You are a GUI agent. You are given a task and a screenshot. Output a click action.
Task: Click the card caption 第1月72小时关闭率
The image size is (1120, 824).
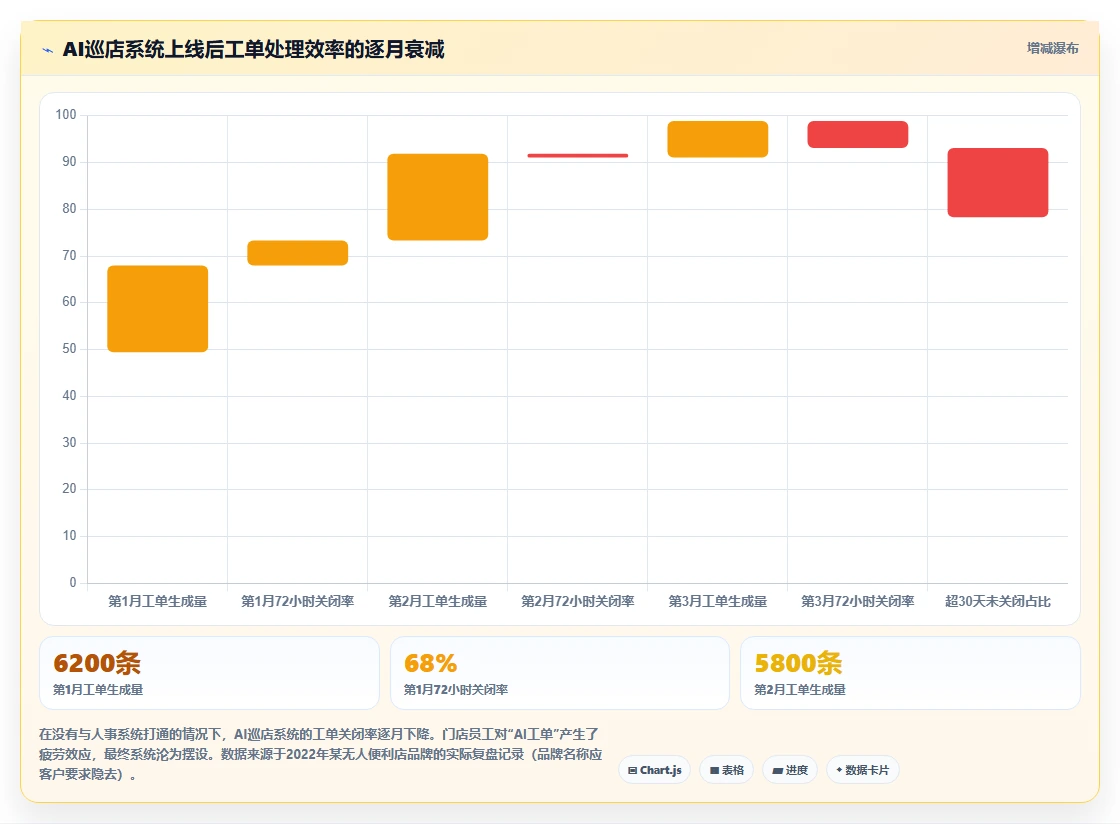pyautogui.click(x=456, y=690)
